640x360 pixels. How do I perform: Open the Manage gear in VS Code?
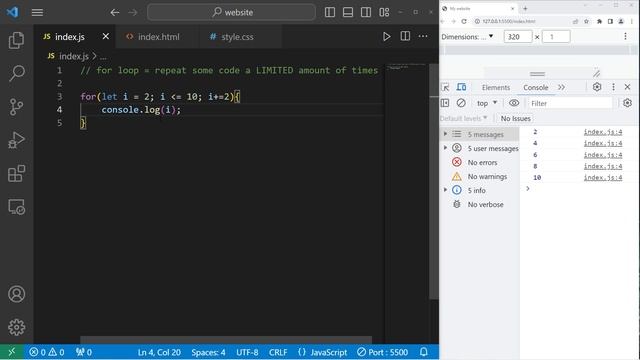16,327
